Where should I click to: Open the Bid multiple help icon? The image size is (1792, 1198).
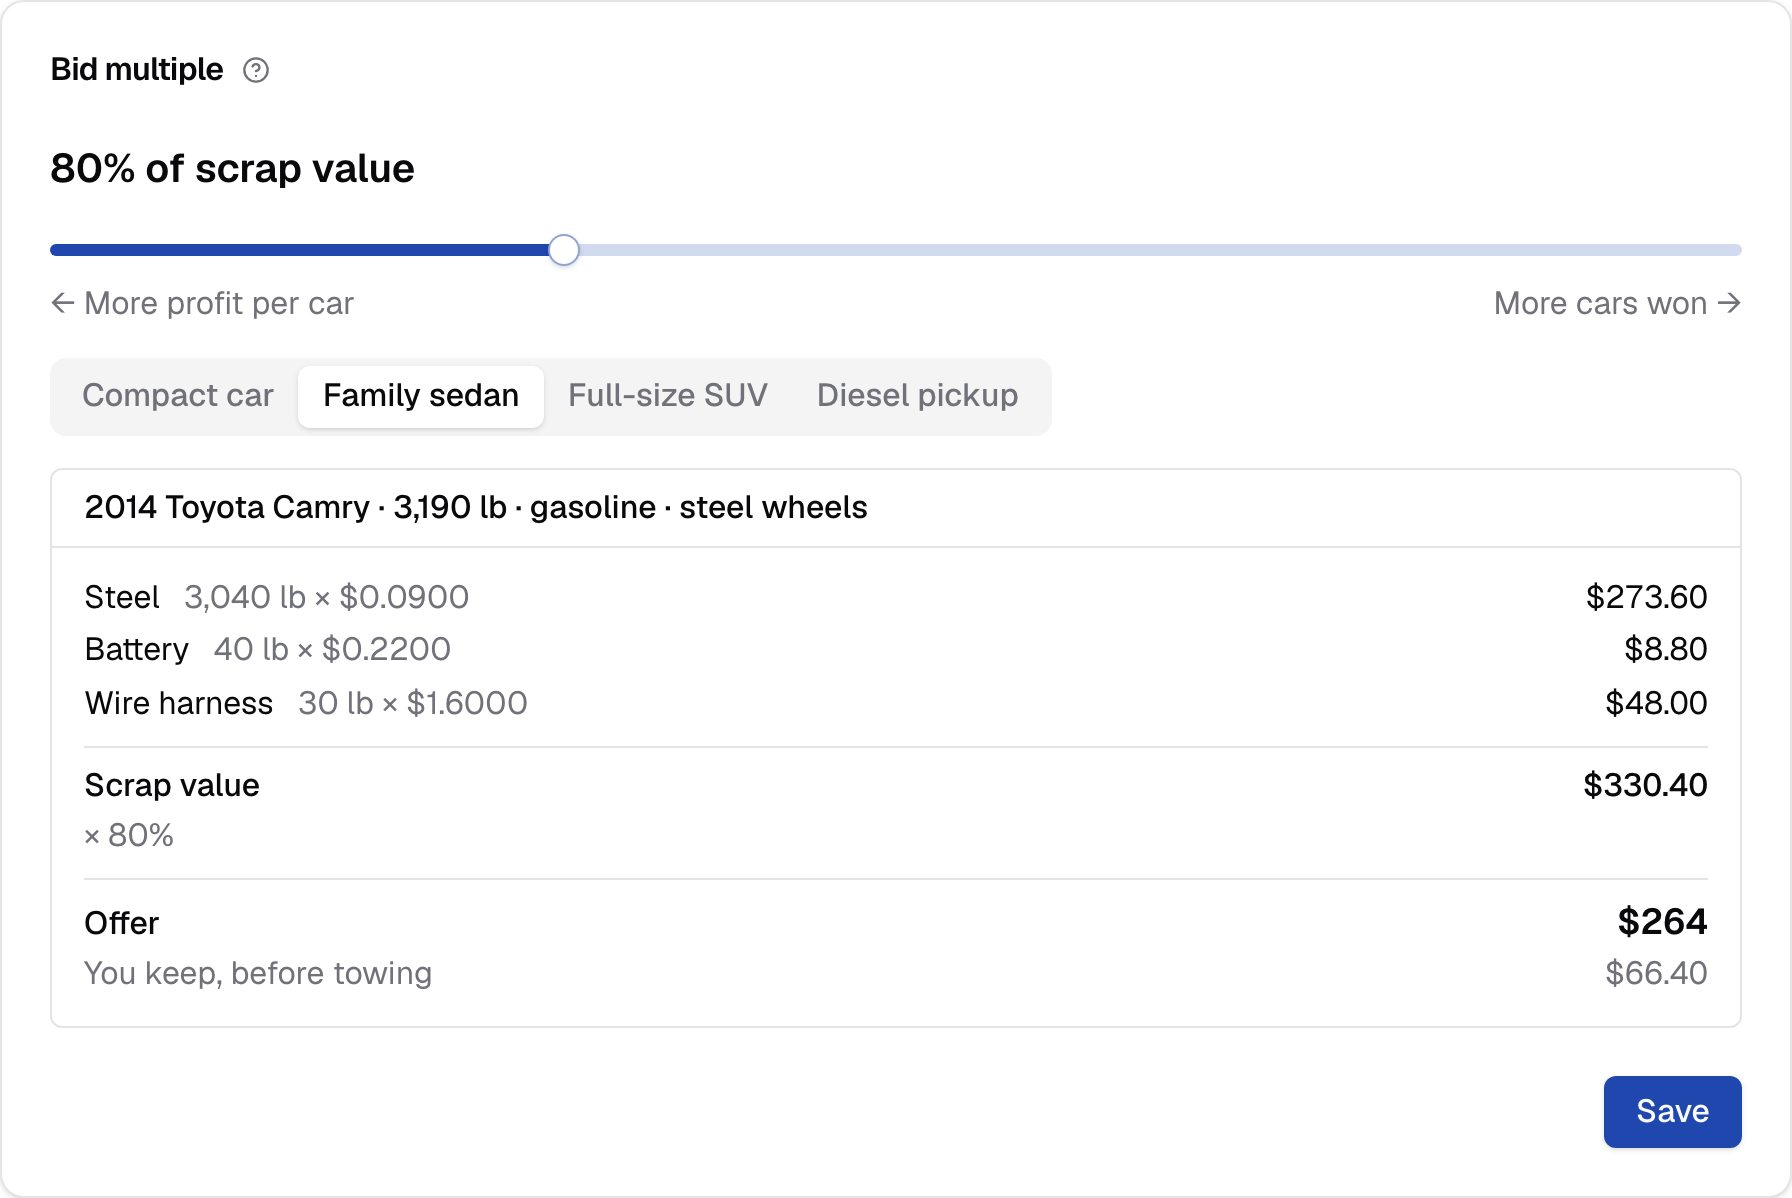[256, 70]
